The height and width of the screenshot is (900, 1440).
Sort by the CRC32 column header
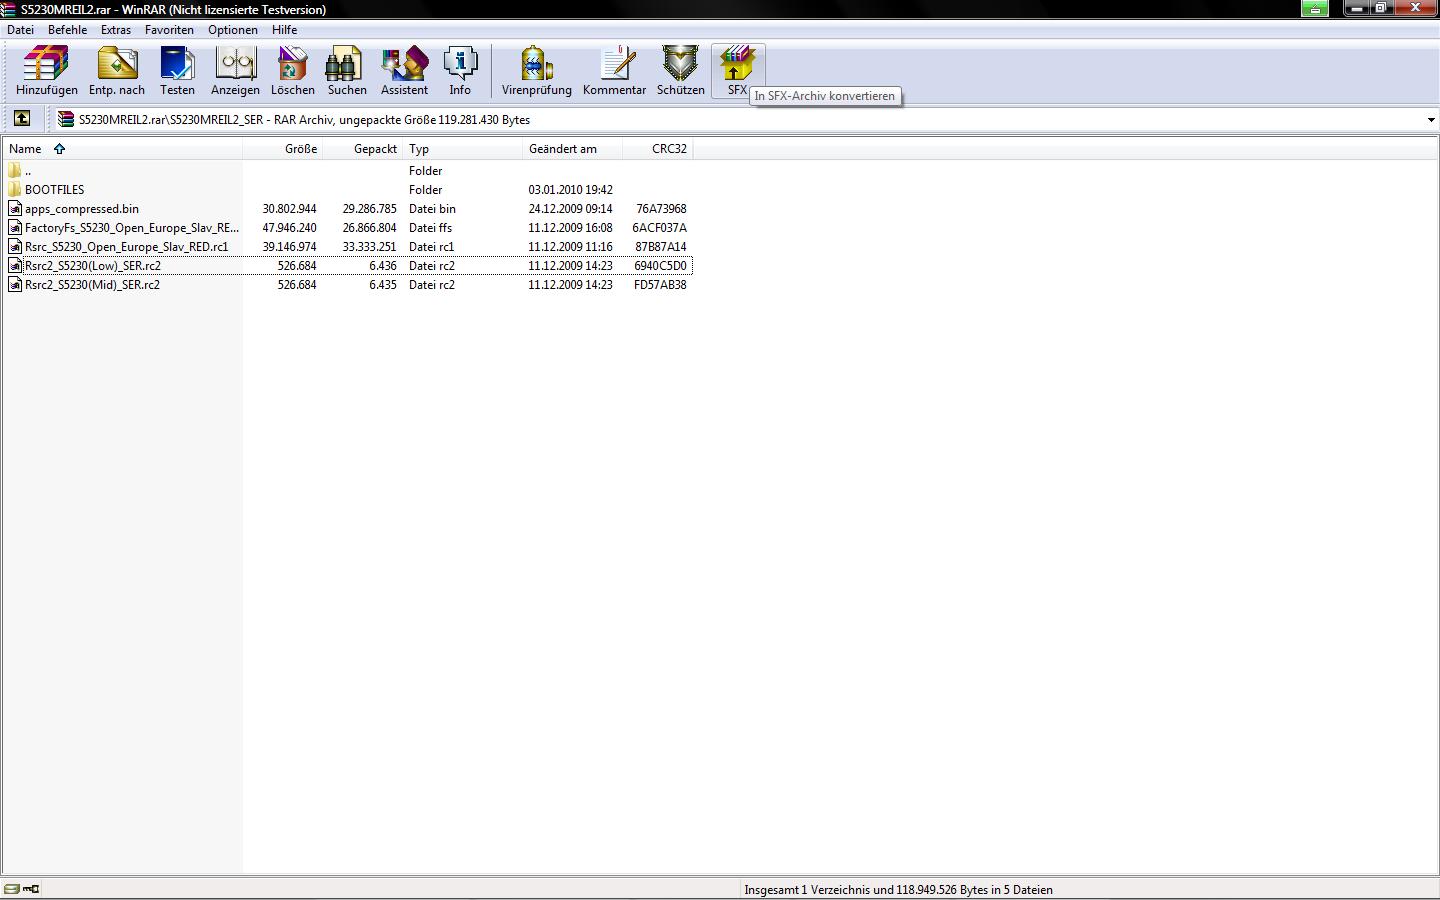pos(657,149)
